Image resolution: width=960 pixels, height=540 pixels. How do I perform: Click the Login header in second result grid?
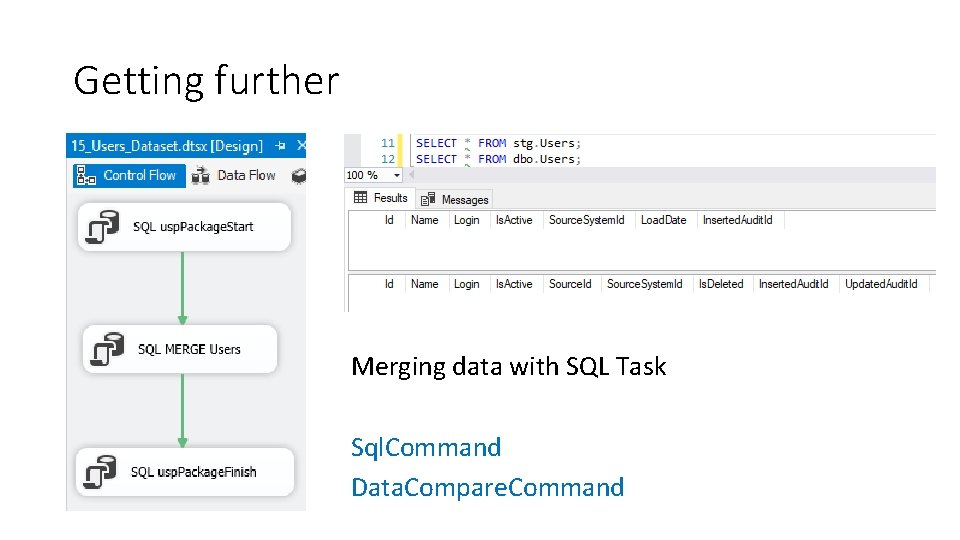[467, 284]
